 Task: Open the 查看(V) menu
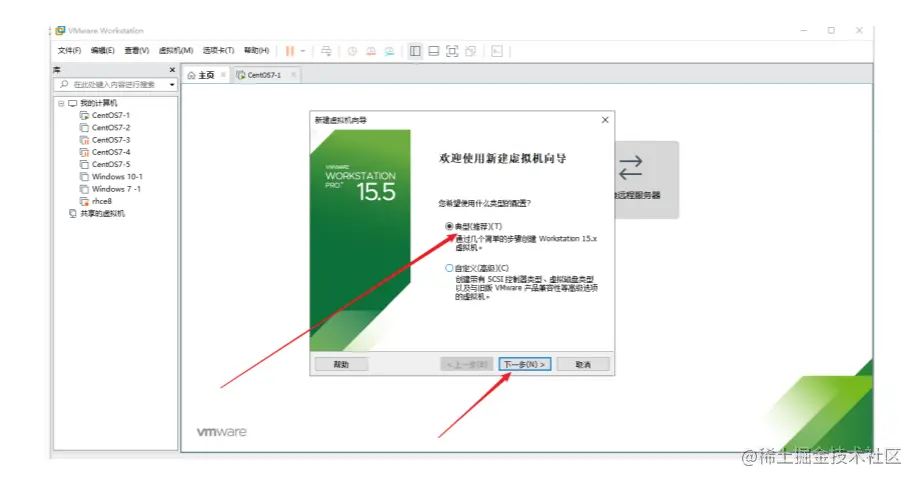(136, 50)
